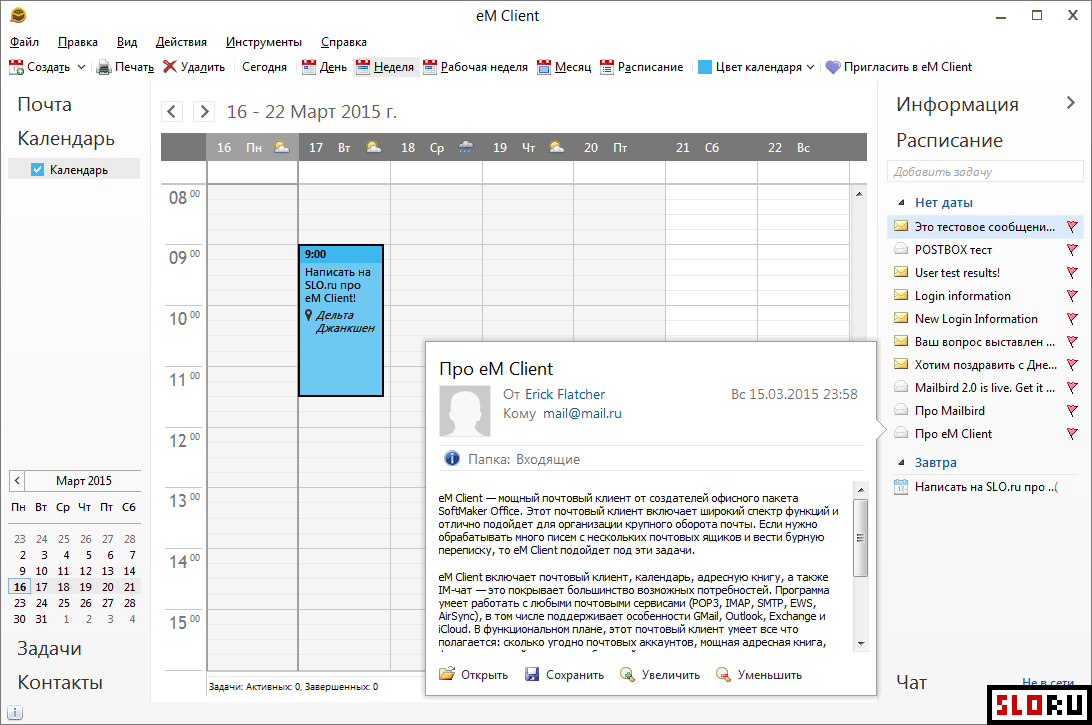This screenshot has width=1092, height=725.
Task: Click Увеличить zoom in button
Action: (660, 675)
